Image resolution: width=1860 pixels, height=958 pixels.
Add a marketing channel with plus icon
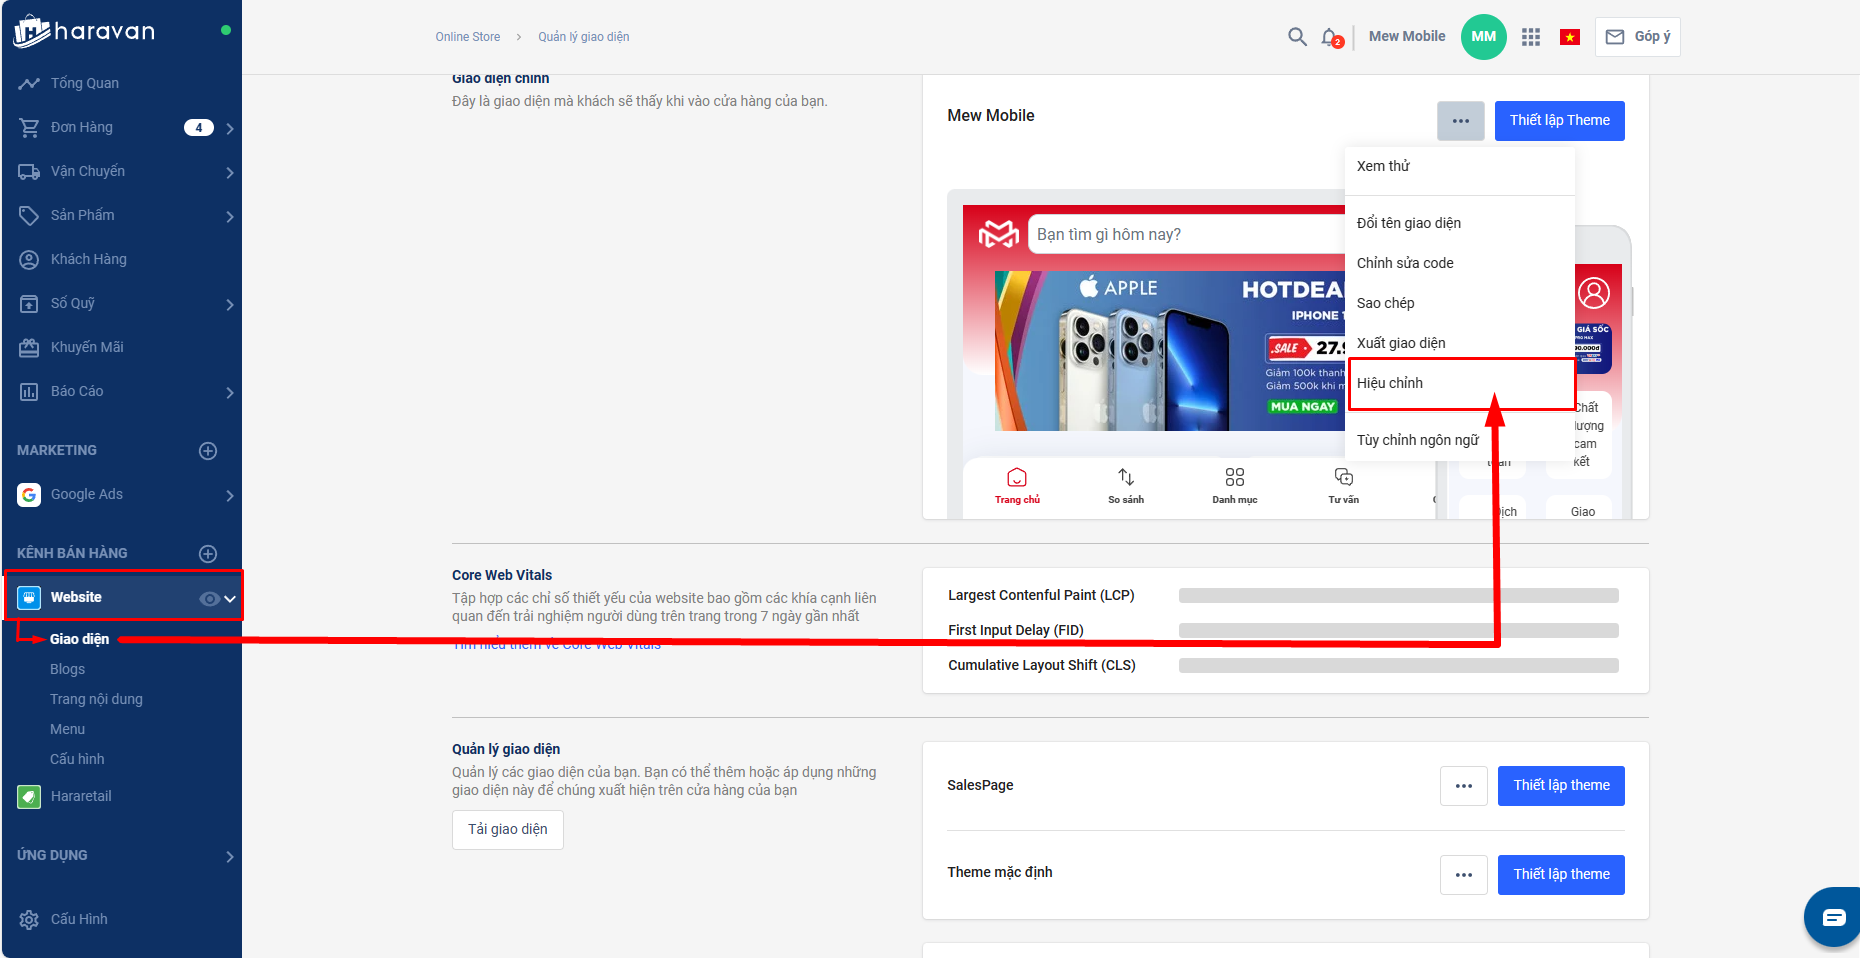coord(208,451)
